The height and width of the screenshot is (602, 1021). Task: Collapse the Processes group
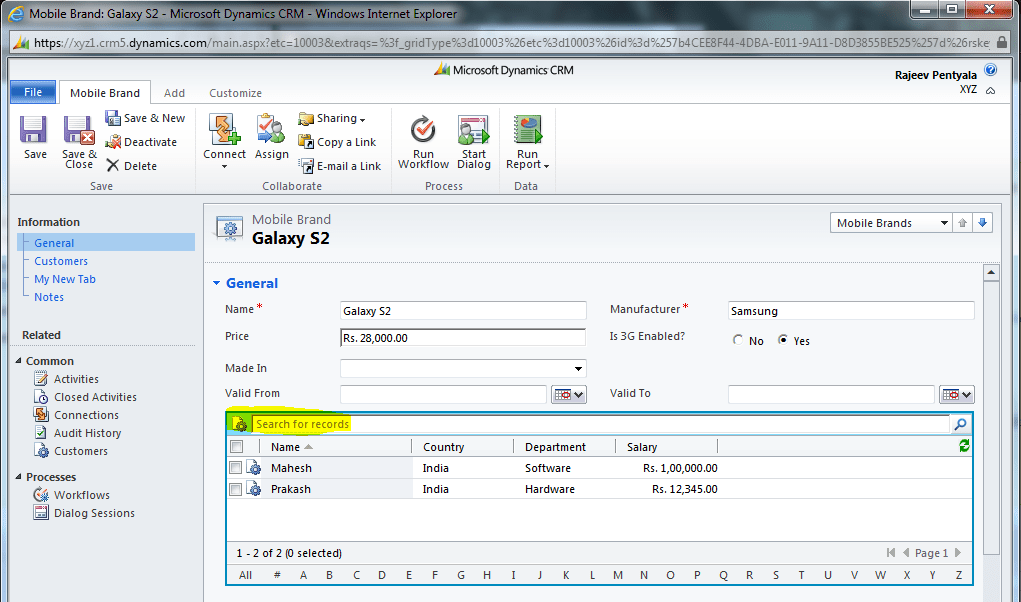pos(19,476)
